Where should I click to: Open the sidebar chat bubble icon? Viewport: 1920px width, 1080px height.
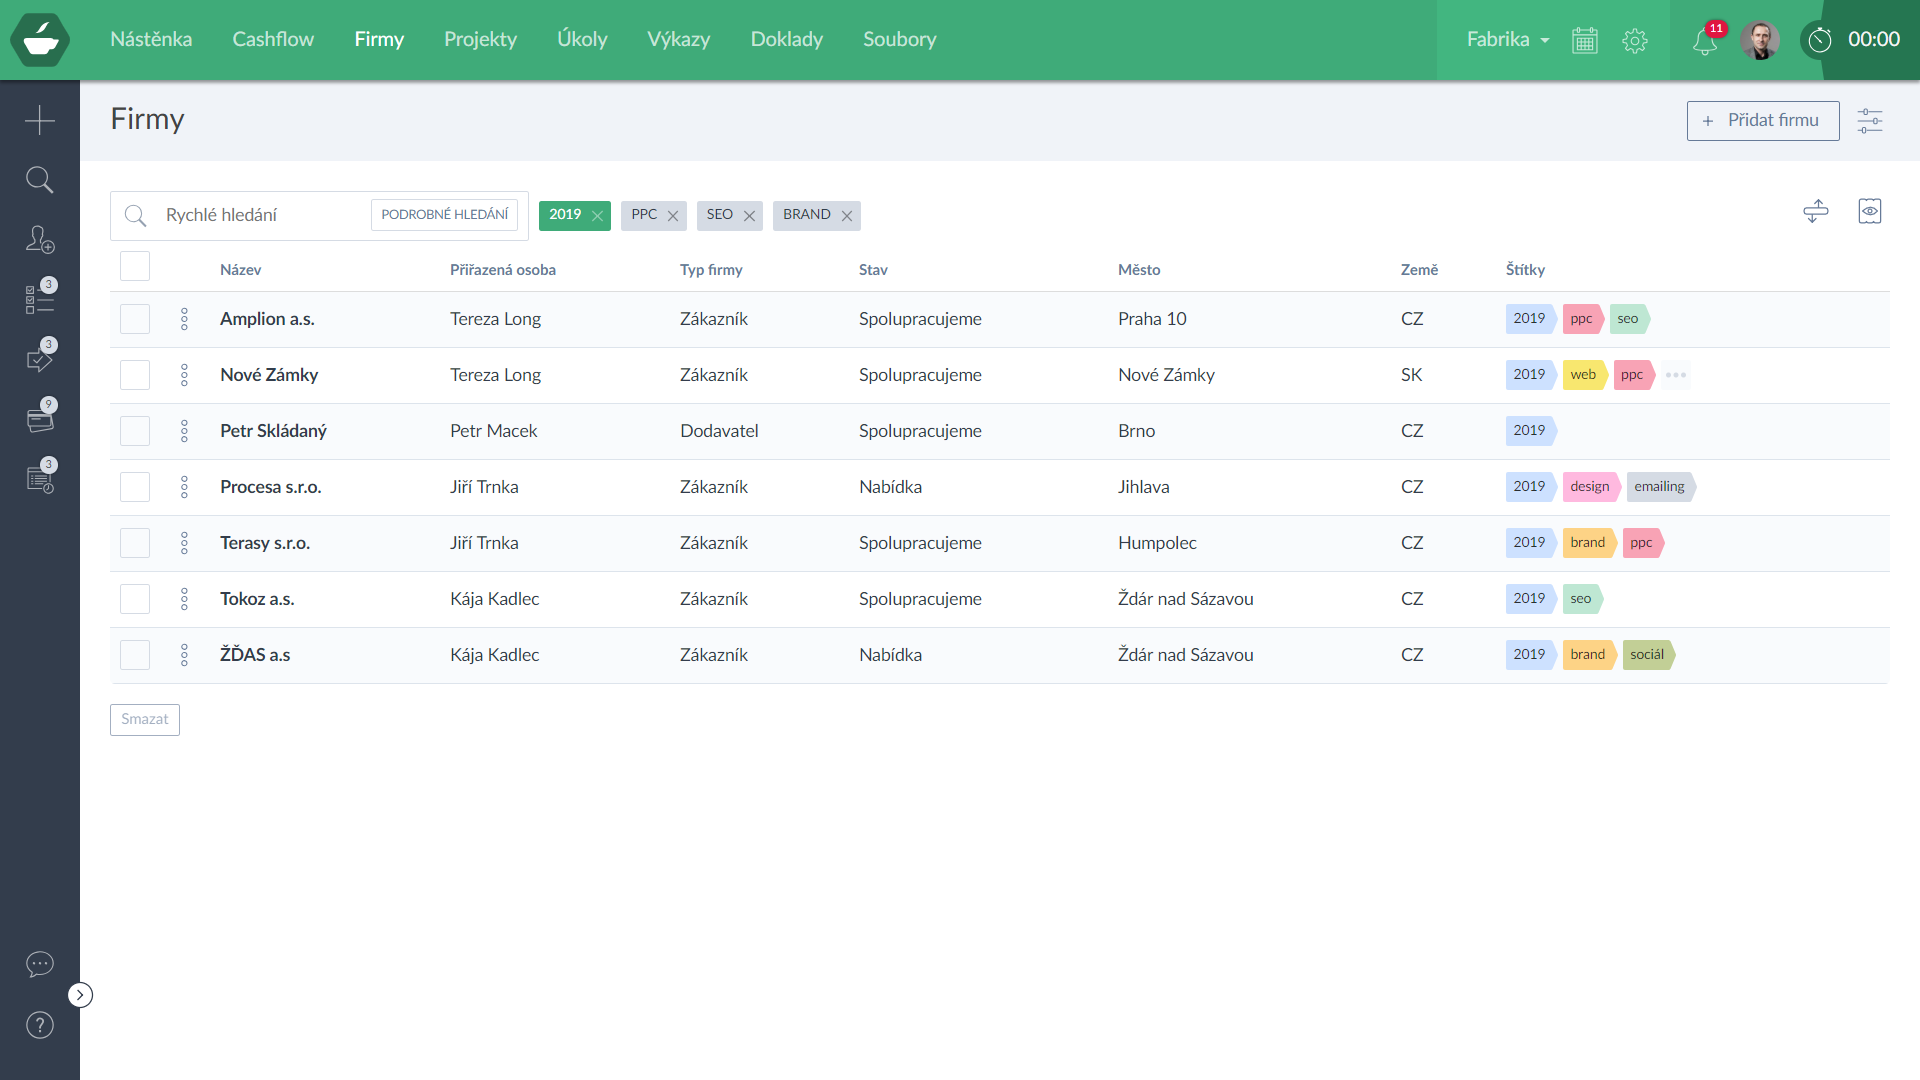40,964
